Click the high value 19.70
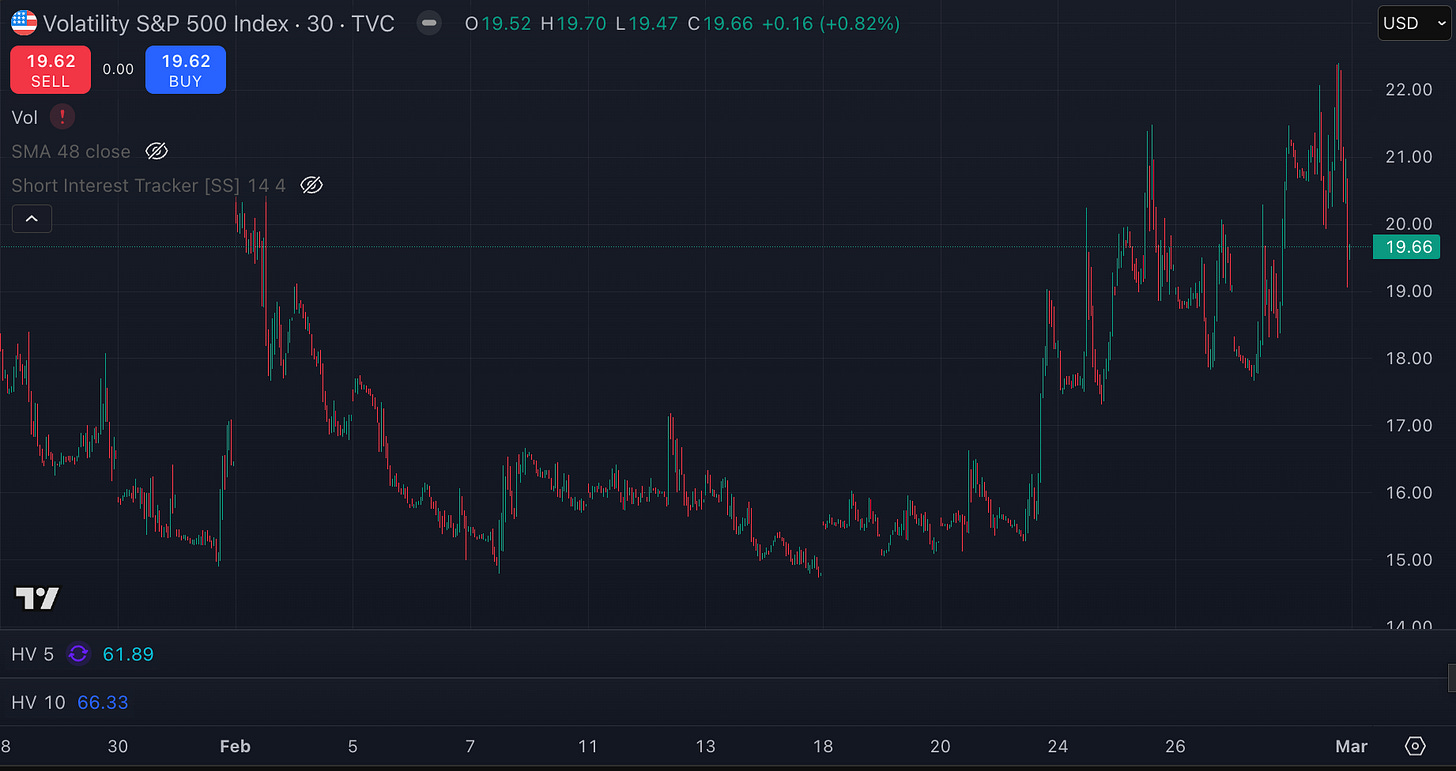Screen dimensions: 1456x771 [581, 23]
